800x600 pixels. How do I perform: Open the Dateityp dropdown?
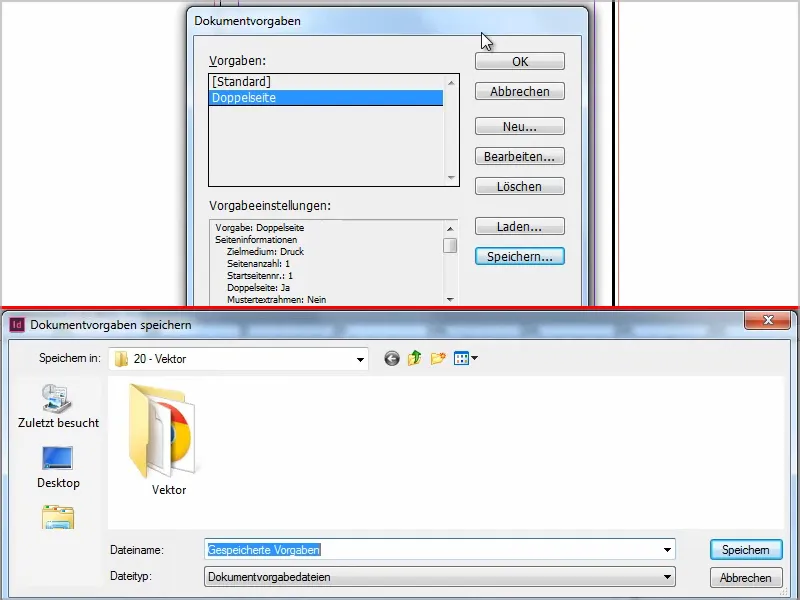tap(440, 577)
